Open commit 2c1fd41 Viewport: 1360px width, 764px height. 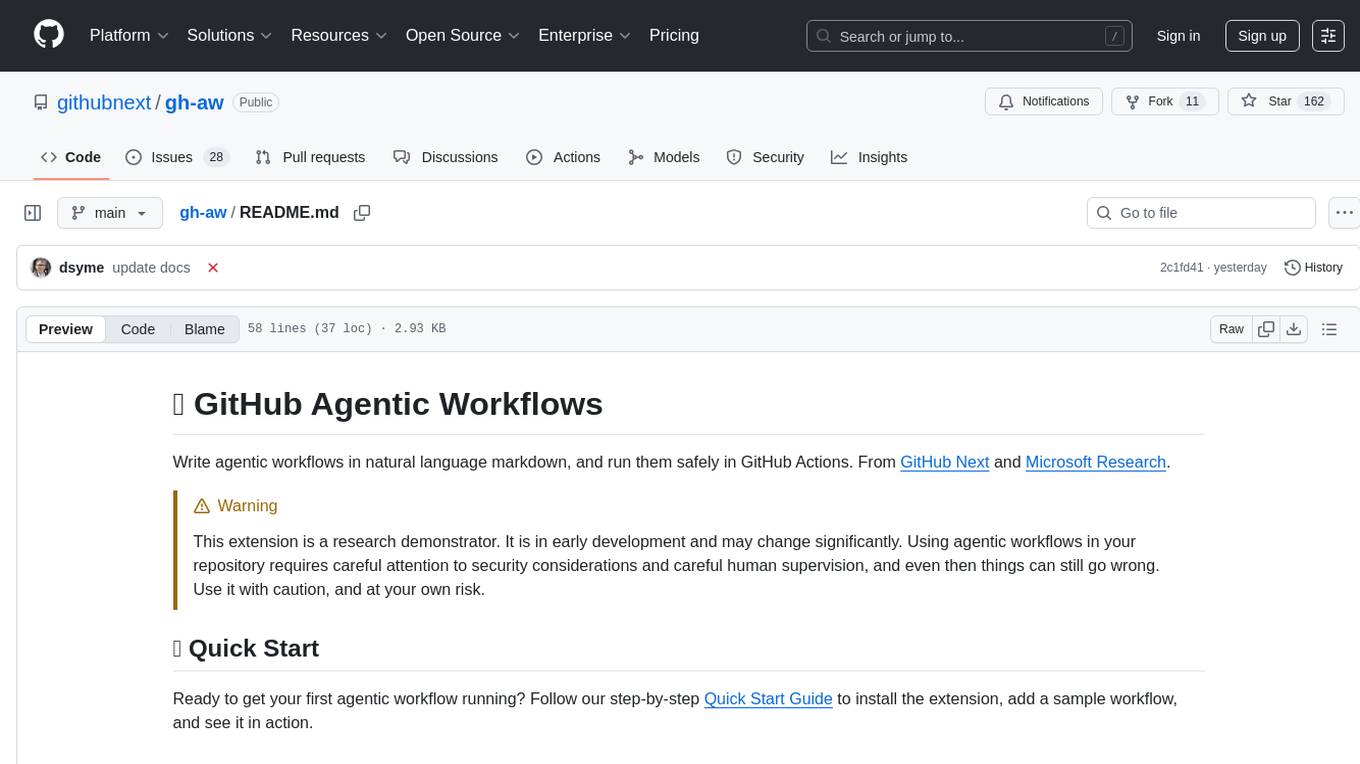pyautogui.click(x=1182, y=268)
